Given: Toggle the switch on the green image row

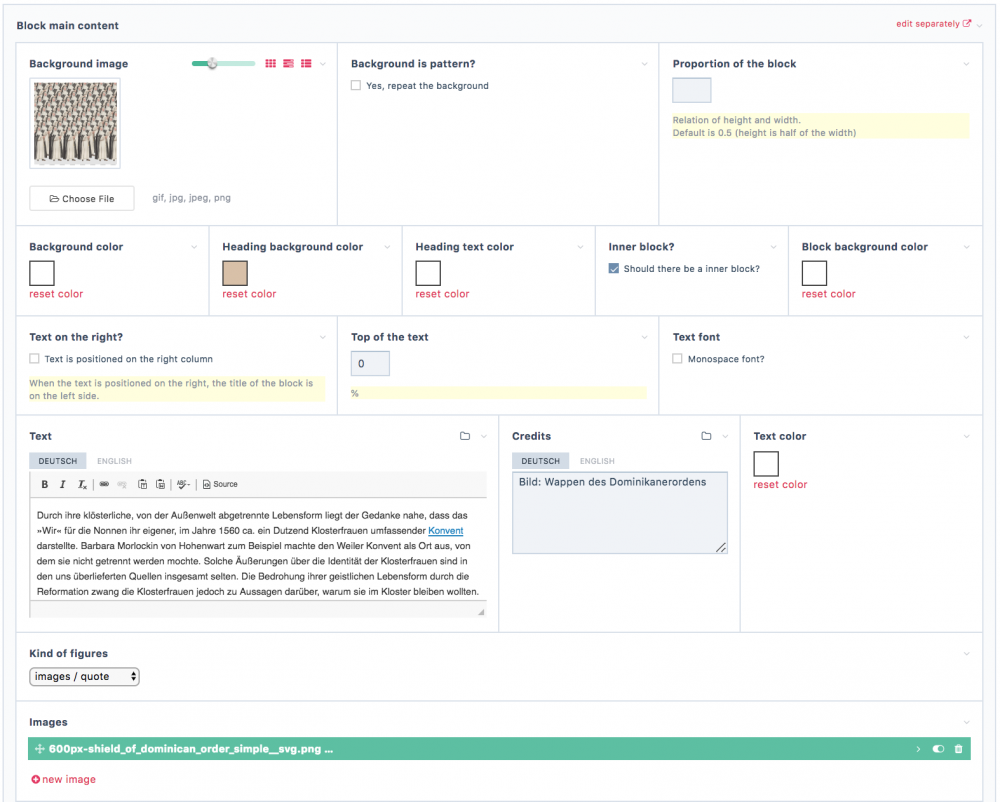Looking at the screenshot, I should (x=938, y=749).
